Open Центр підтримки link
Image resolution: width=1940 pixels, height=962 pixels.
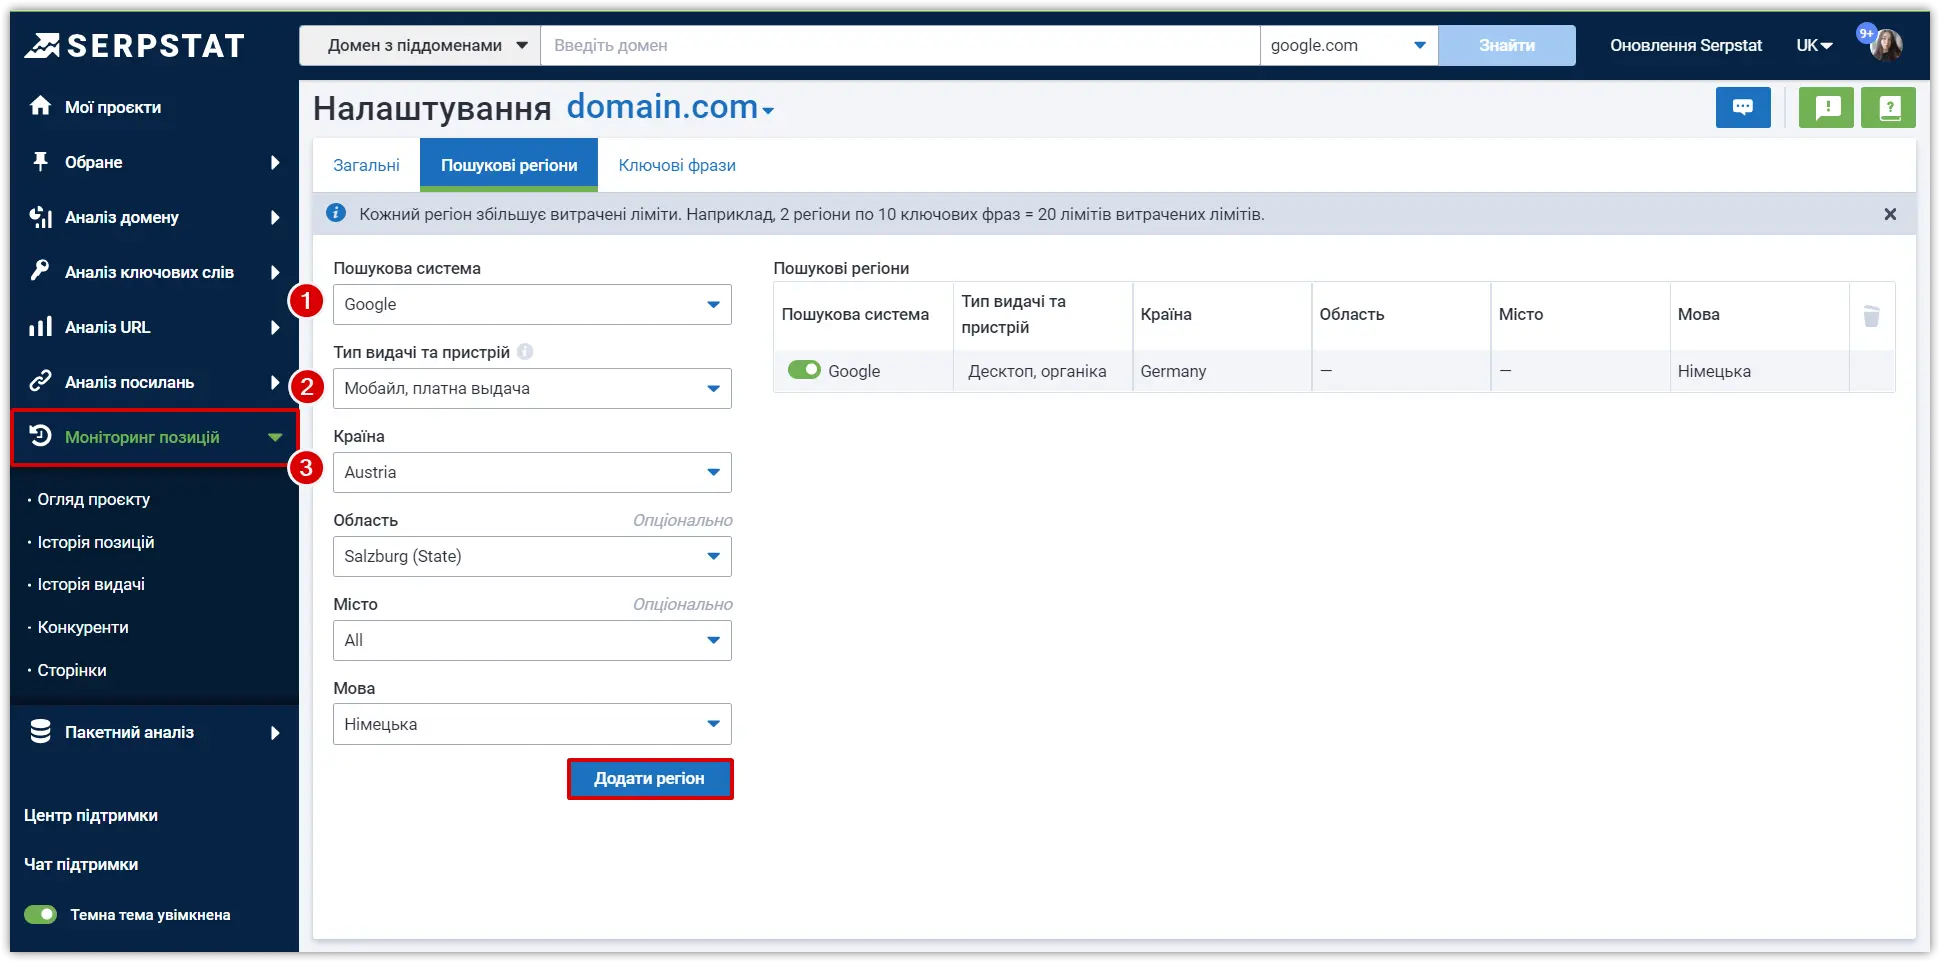pyautogui.click(x=91, y=815)
